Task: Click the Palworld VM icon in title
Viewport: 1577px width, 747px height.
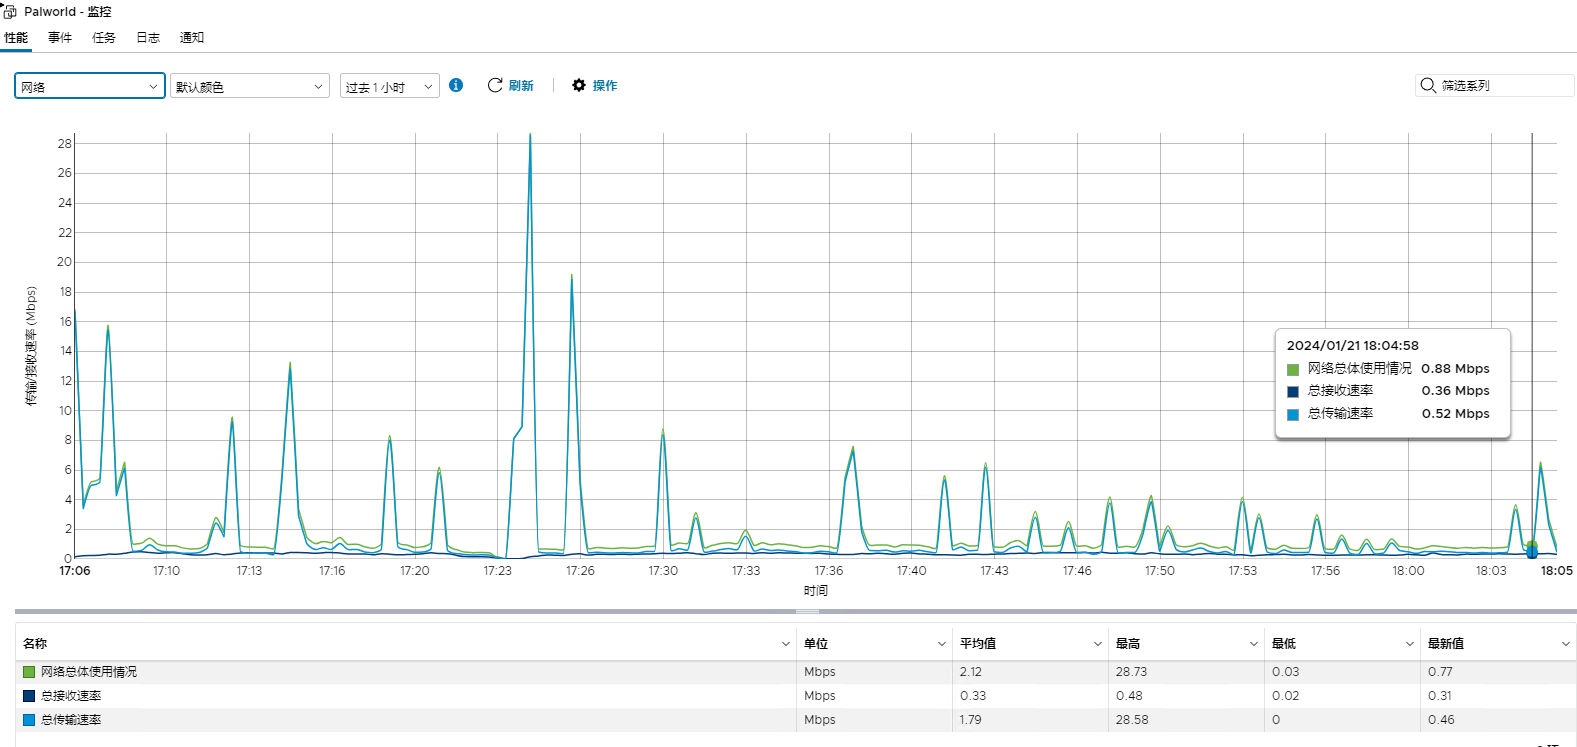Action: (10, 11)
